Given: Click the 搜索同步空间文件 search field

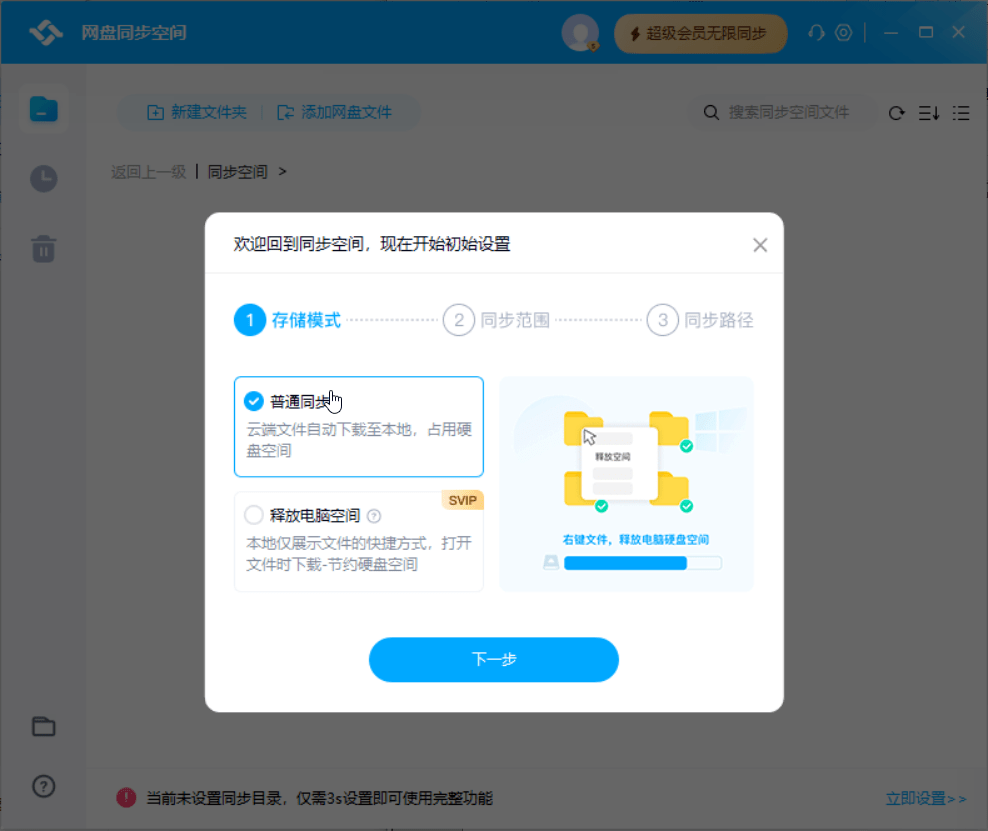Looking at the screenshot, I should point(788,113).
